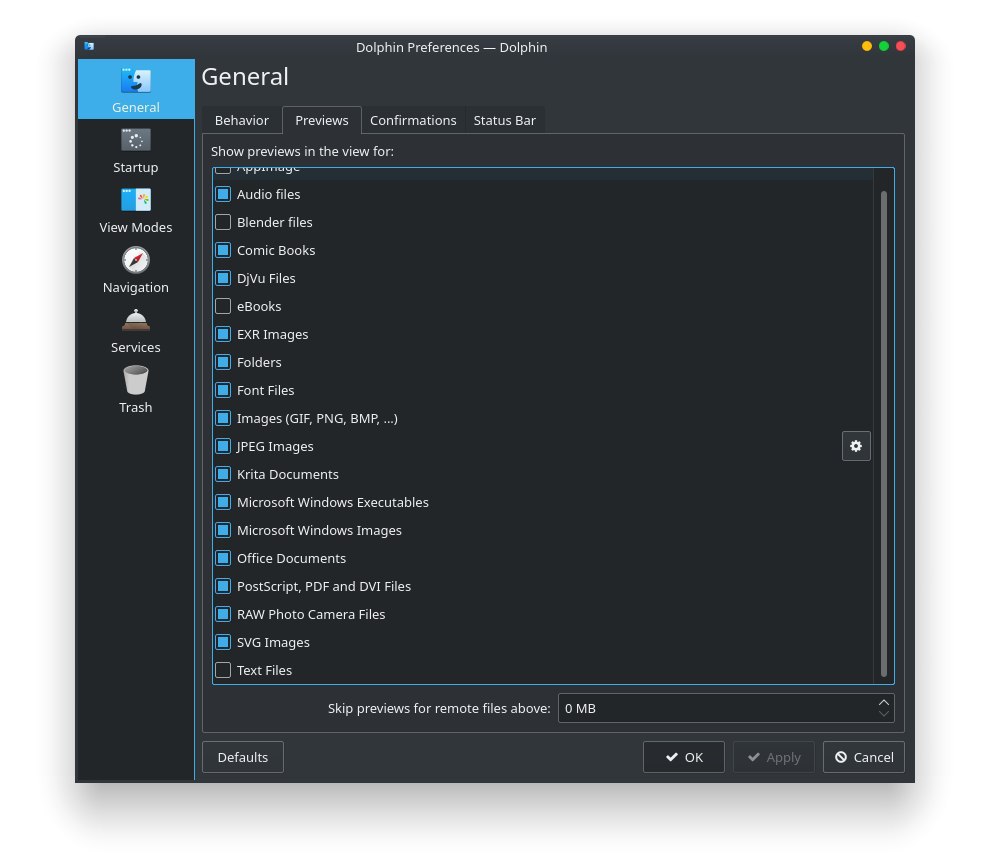Open the Trash settings category
The image size is (990, 868).
(x=135, y=390)
